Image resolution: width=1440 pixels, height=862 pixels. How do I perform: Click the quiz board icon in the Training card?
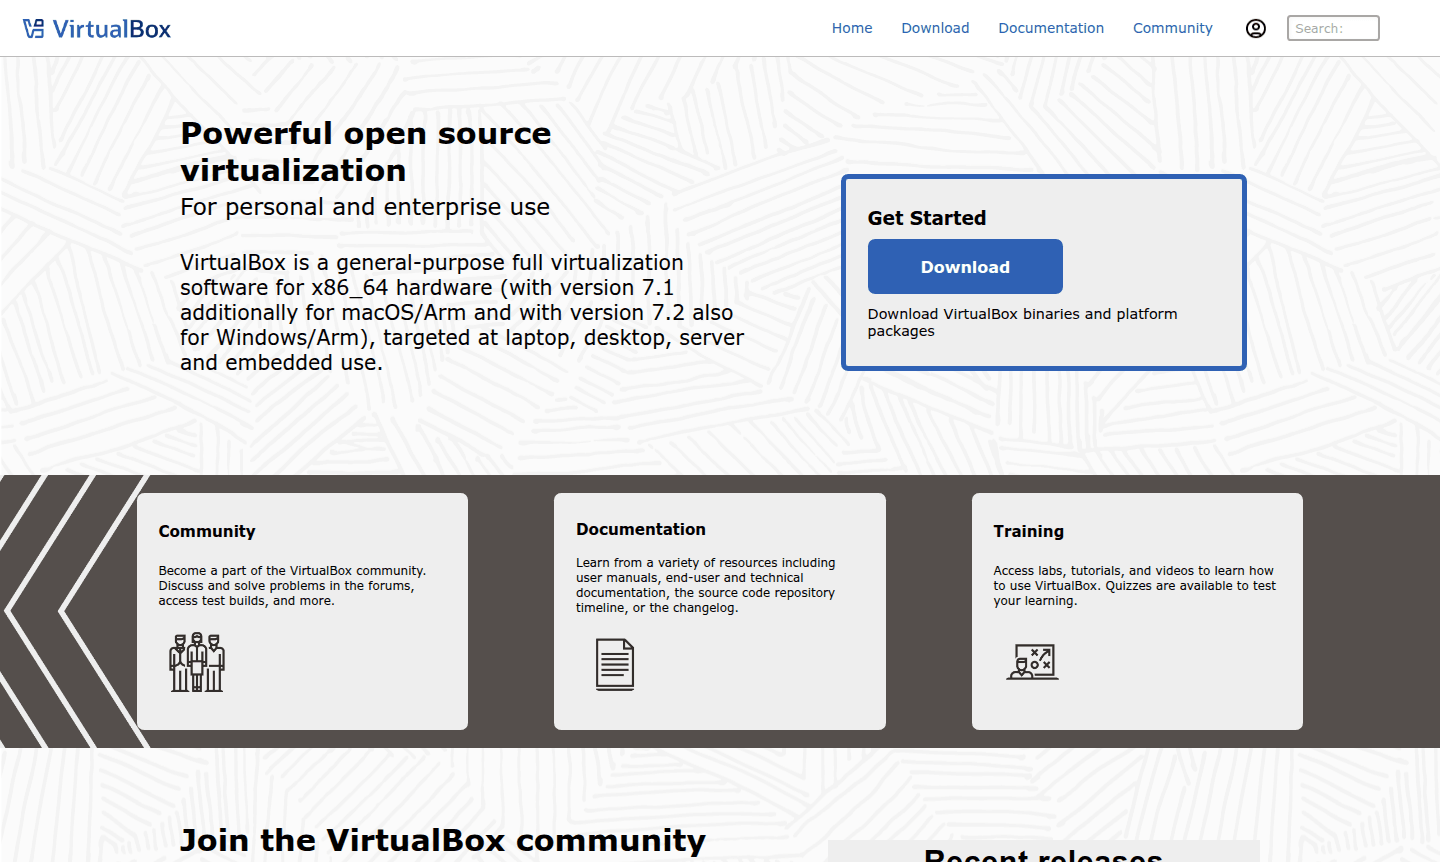(x=1032, y=661)
